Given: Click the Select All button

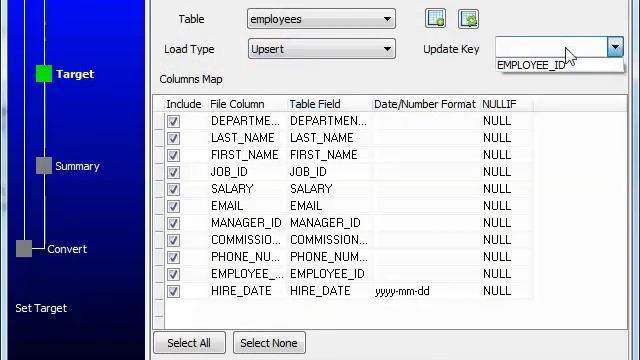Looking at the screenshot, I should click(189, 343).
